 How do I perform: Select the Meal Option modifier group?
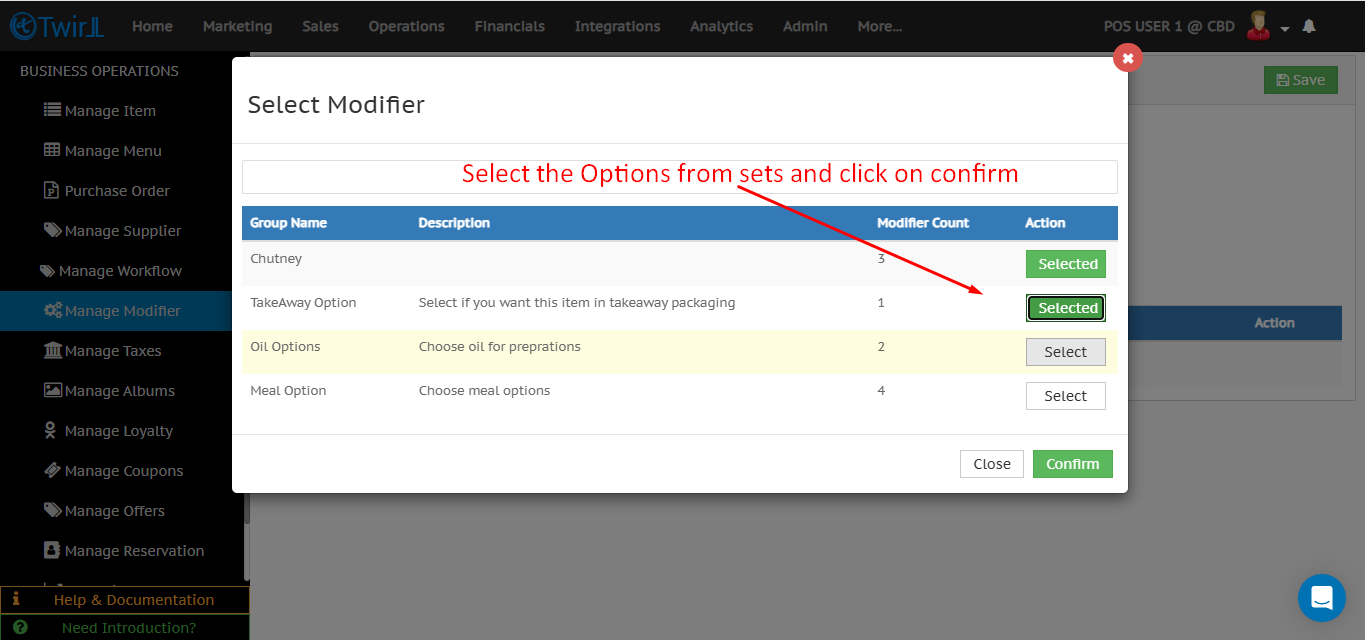coord(1065,396)
